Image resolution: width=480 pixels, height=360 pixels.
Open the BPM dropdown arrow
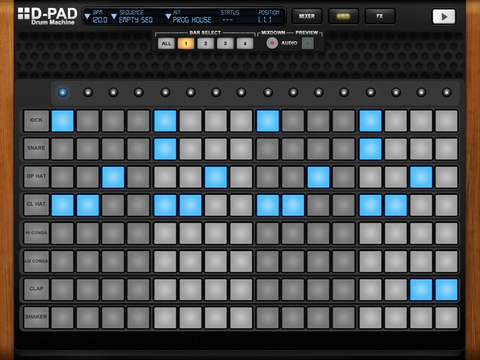coord(87,16)
